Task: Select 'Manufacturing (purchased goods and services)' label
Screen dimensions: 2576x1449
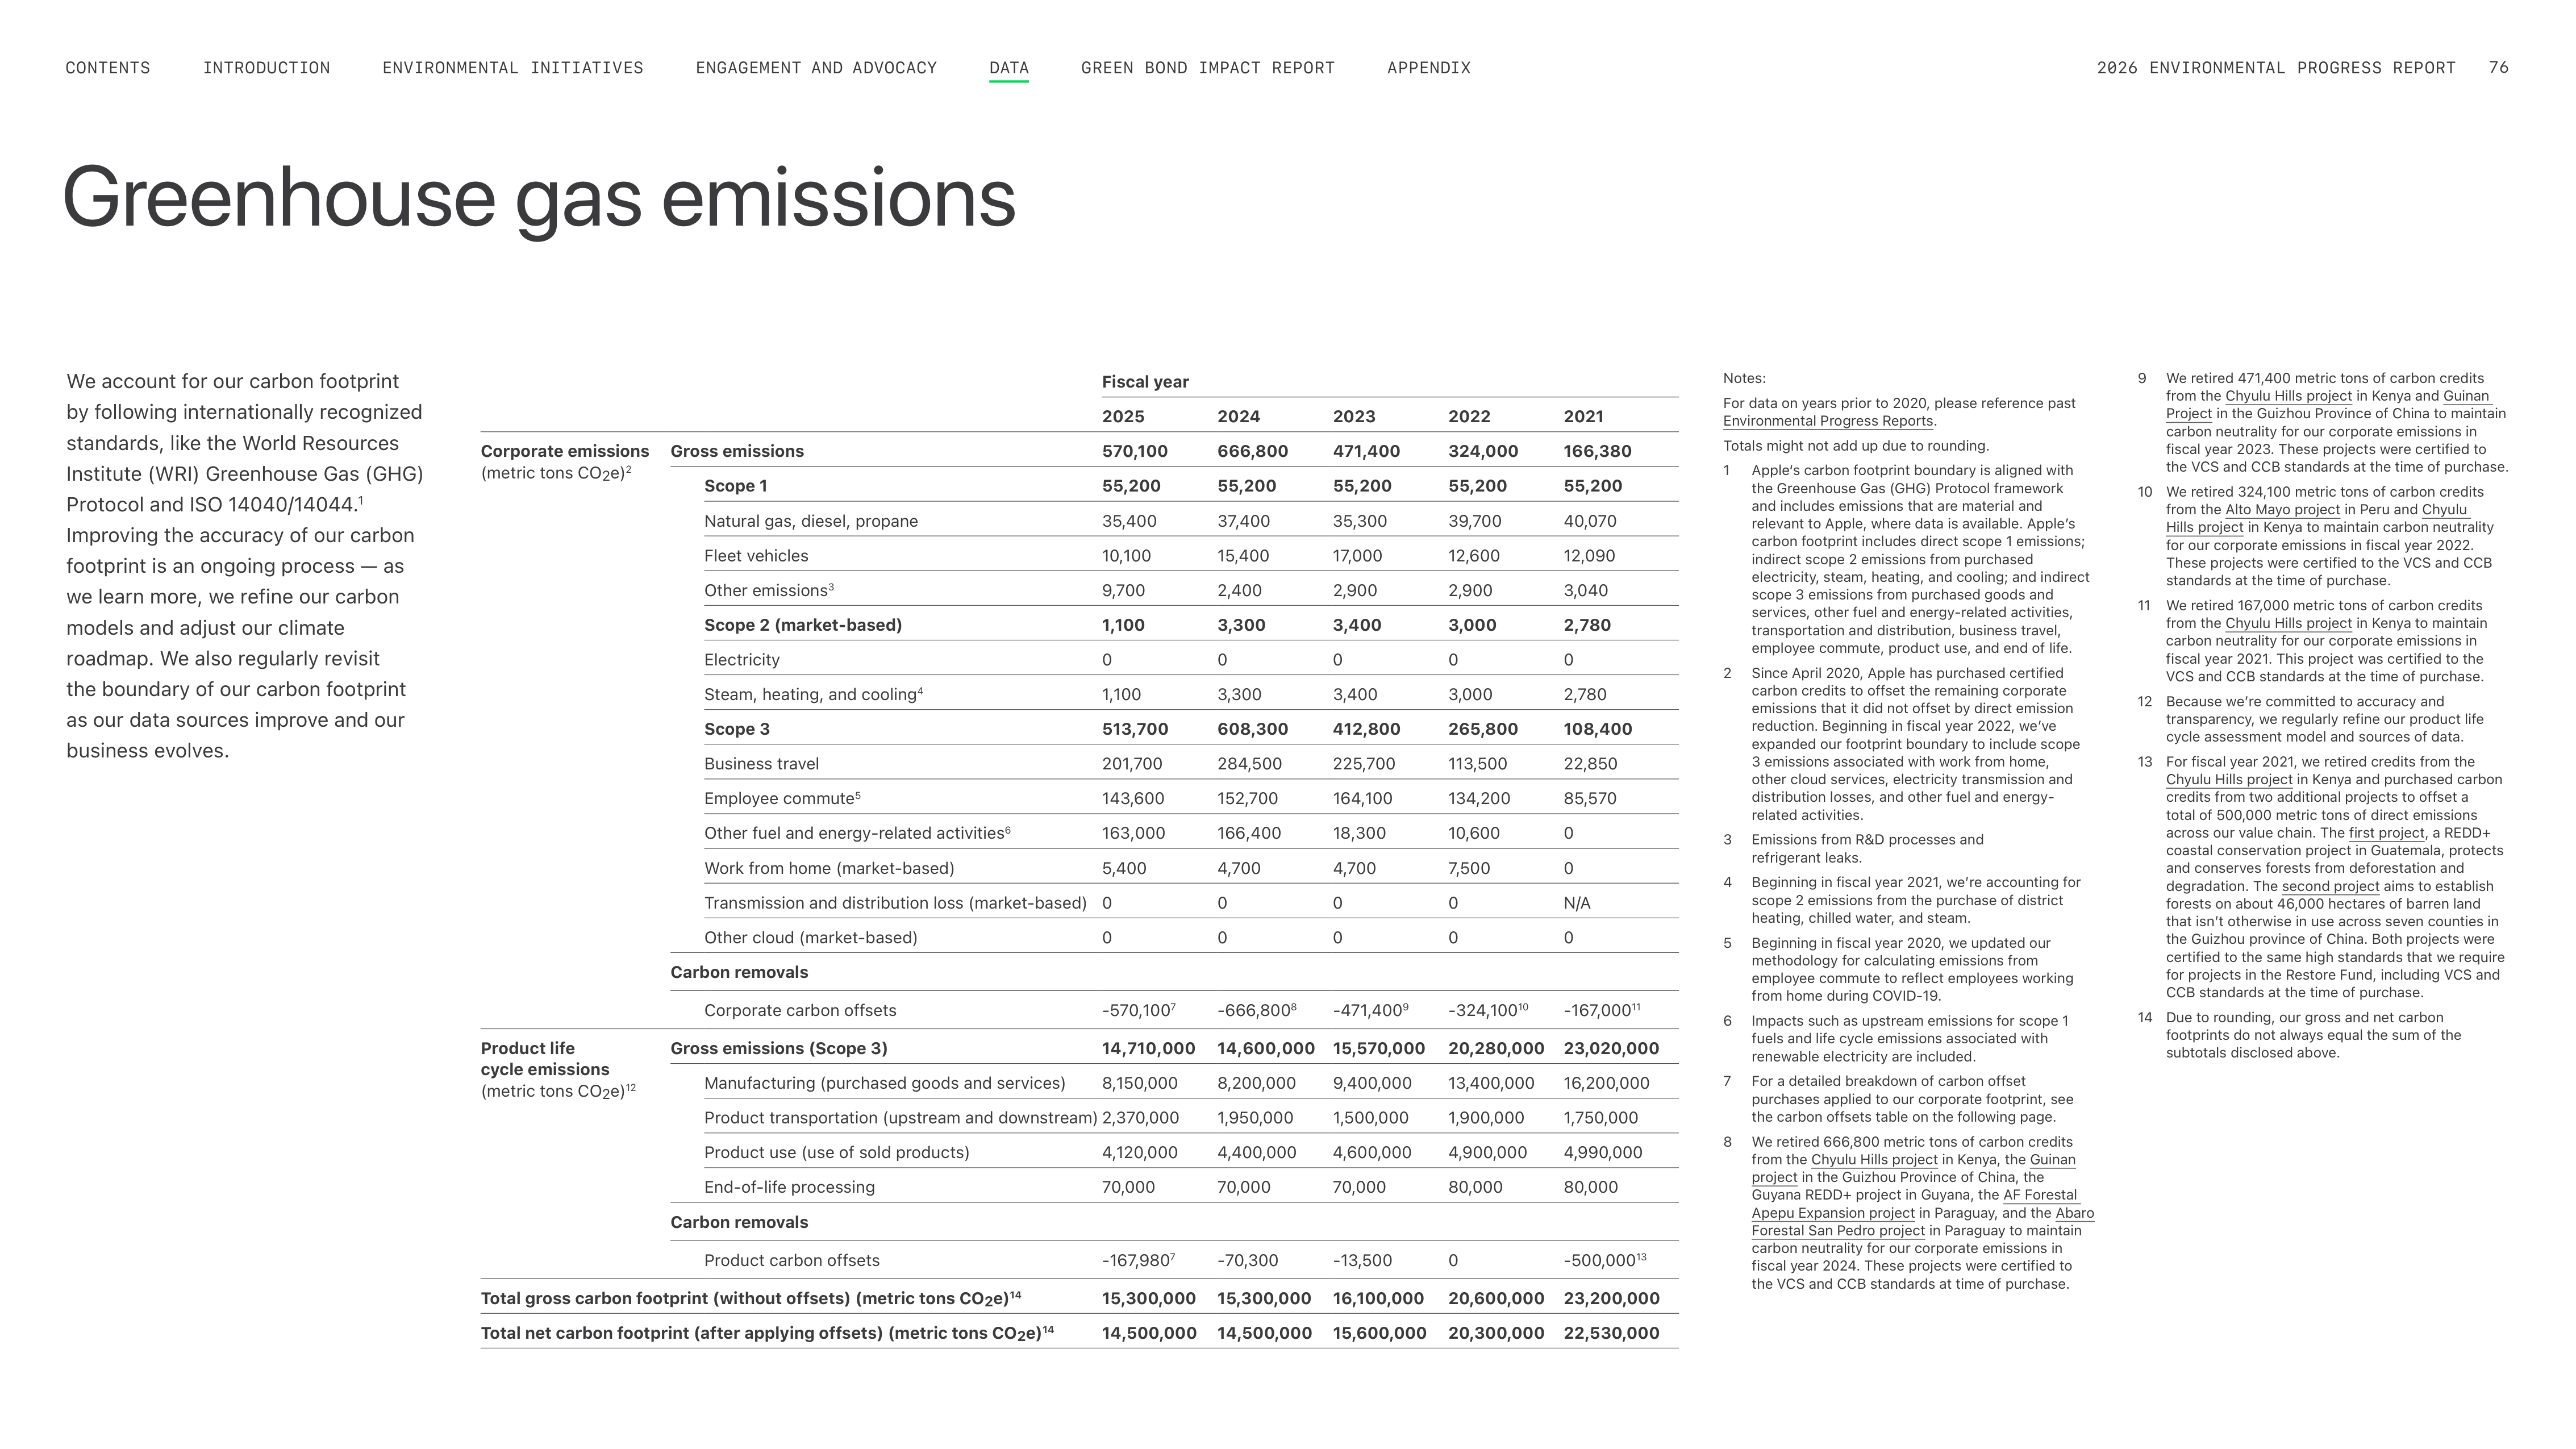Action: click(x=885, y=1084)
